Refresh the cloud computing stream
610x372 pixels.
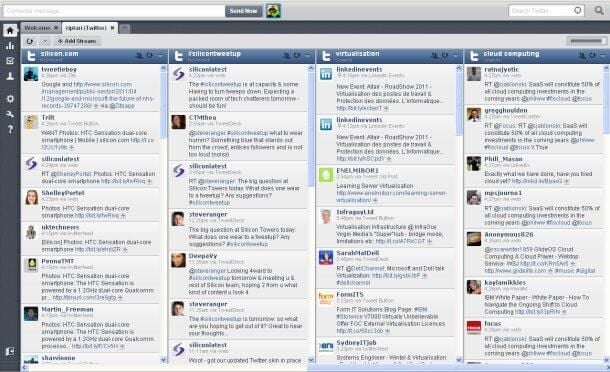click(x=592, y=56)
